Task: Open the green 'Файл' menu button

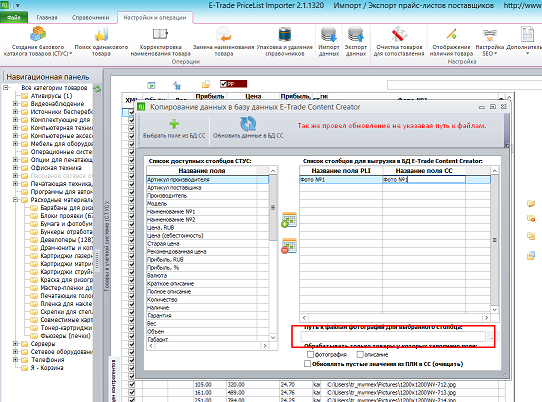Action: pyautogui.click(x=14, y=17)
